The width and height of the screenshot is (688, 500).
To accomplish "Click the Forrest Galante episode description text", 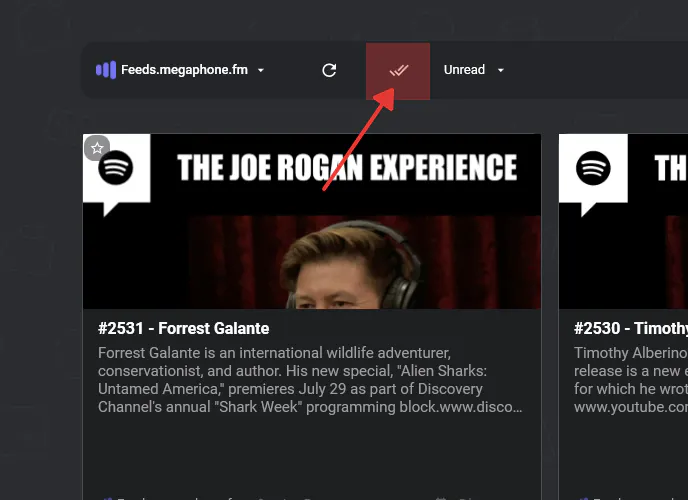I will [x=310, y=380].
